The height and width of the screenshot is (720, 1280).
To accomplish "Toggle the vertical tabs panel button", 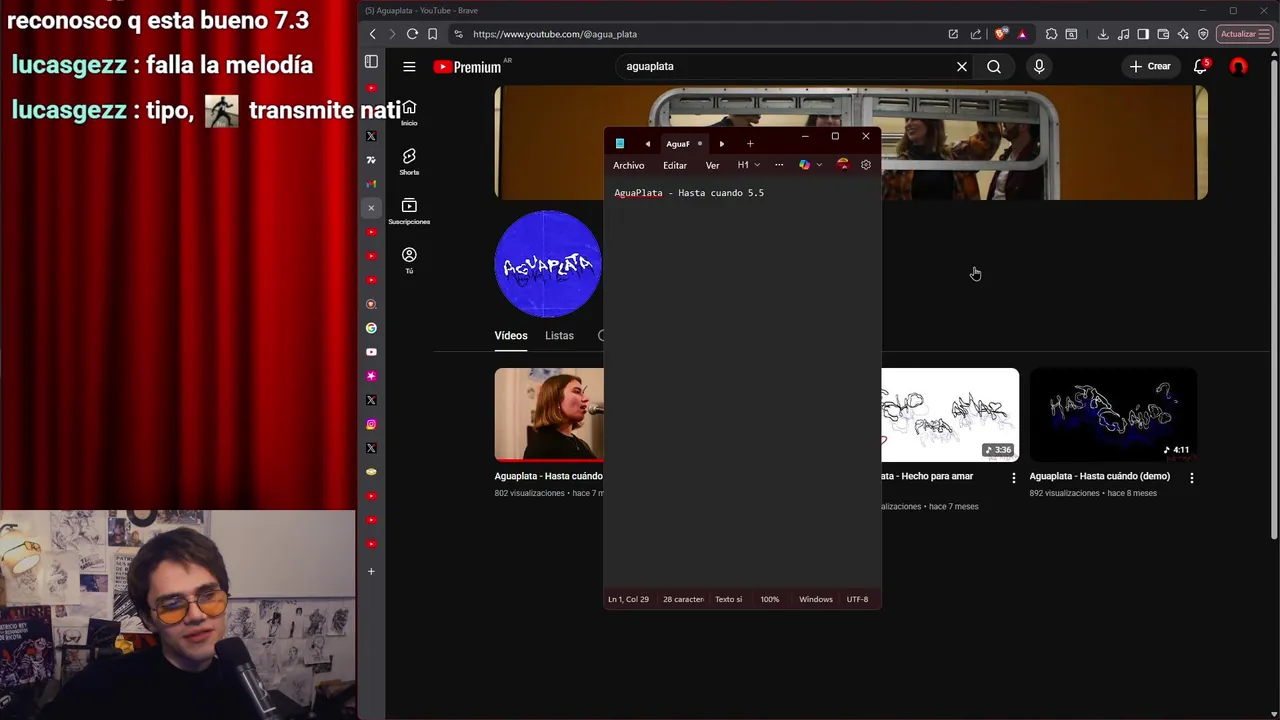I will (371, 62).
